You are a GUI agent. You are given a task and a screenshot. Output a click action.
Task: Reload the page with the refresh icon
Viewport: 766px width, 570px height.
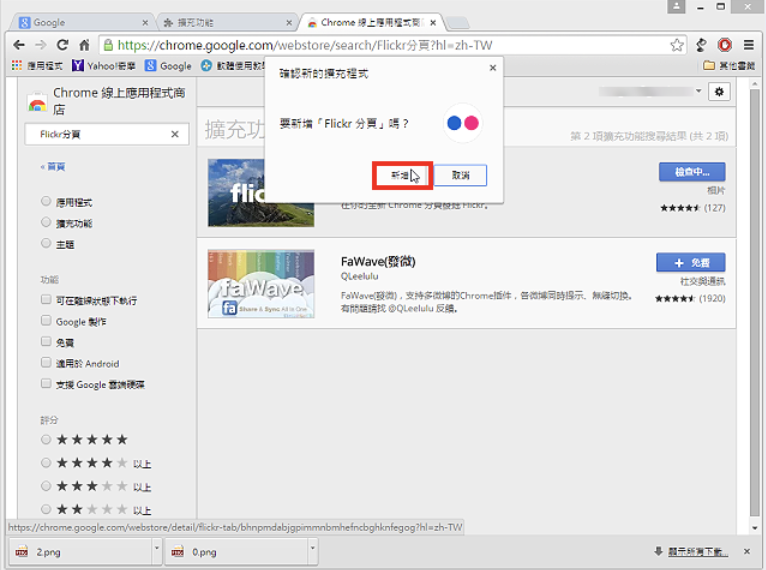click(63, 45)
